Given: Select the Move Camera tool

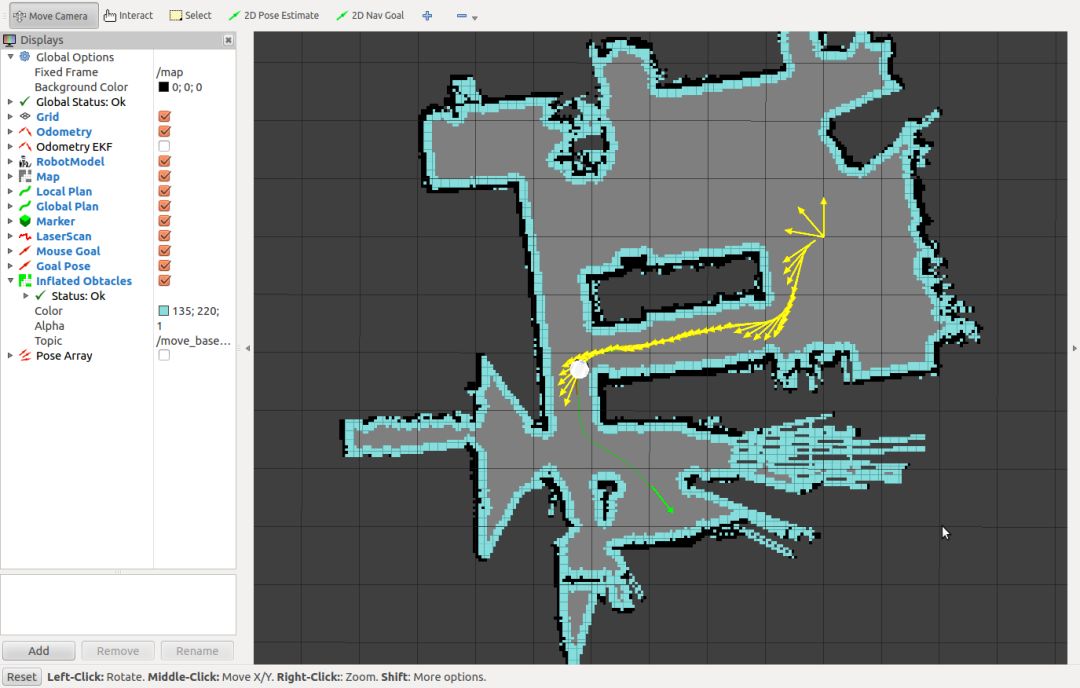Looking at the screenshot, I should click(54, 16).
